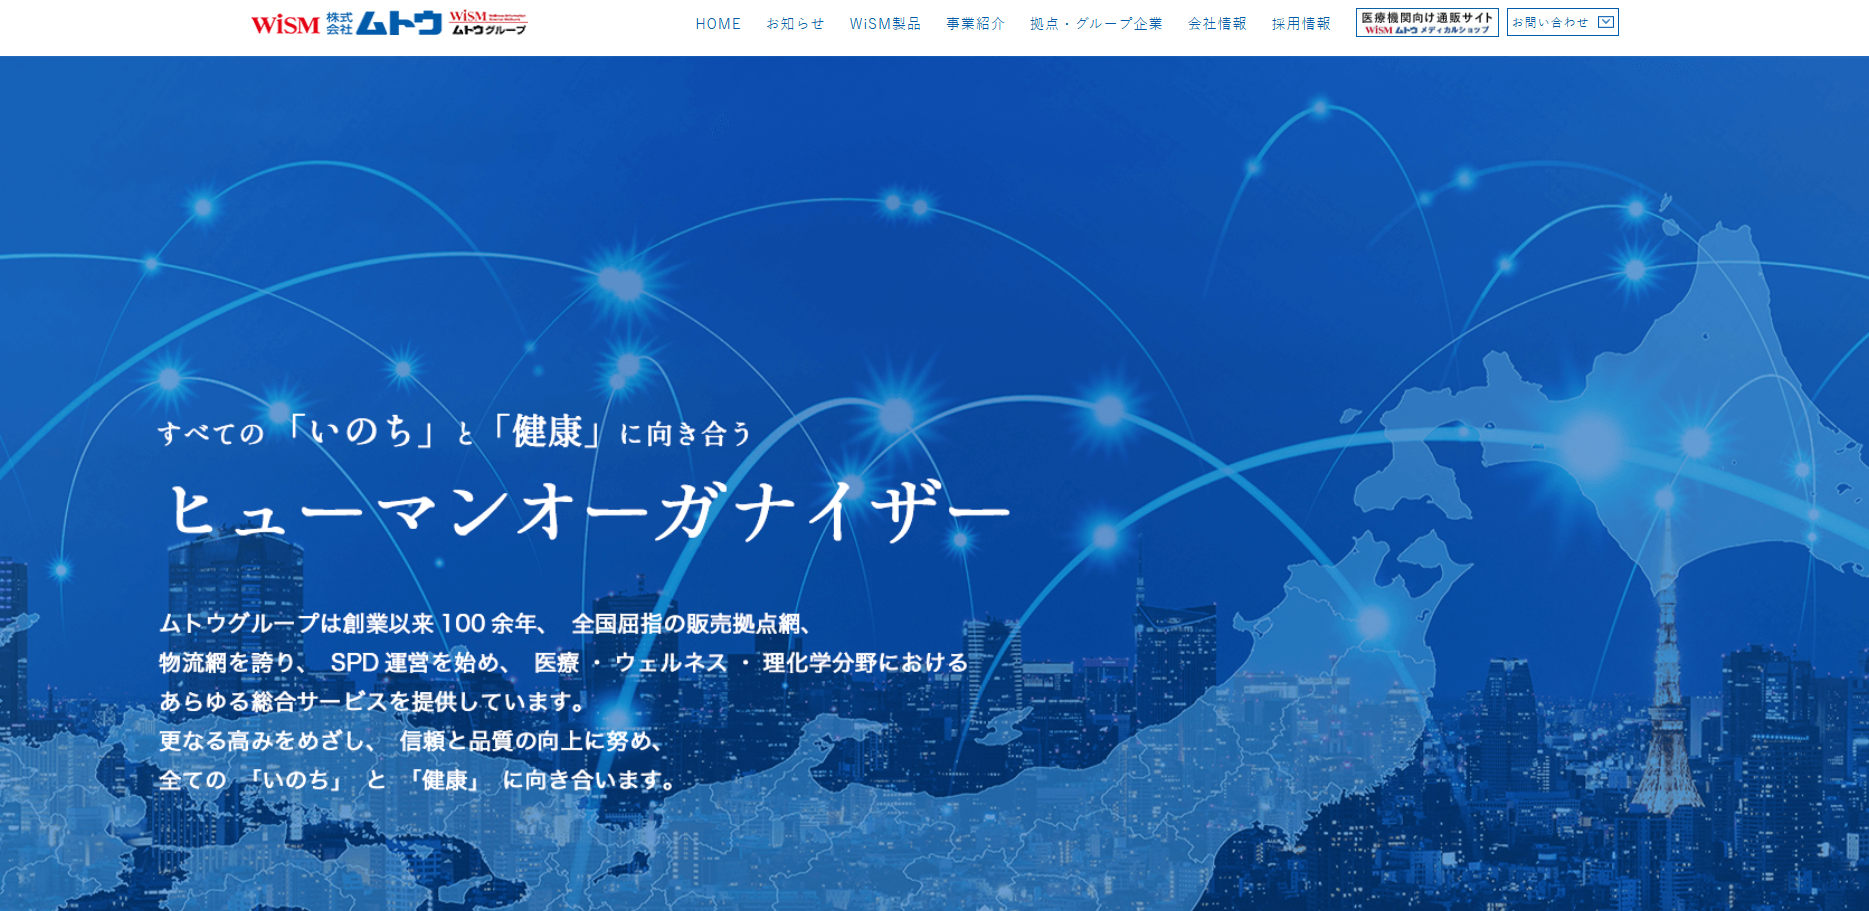Navigate to 会社情報 company info
Image resolution: width=1869 pixels, height=911 pixels.
tap(1217, 24)
